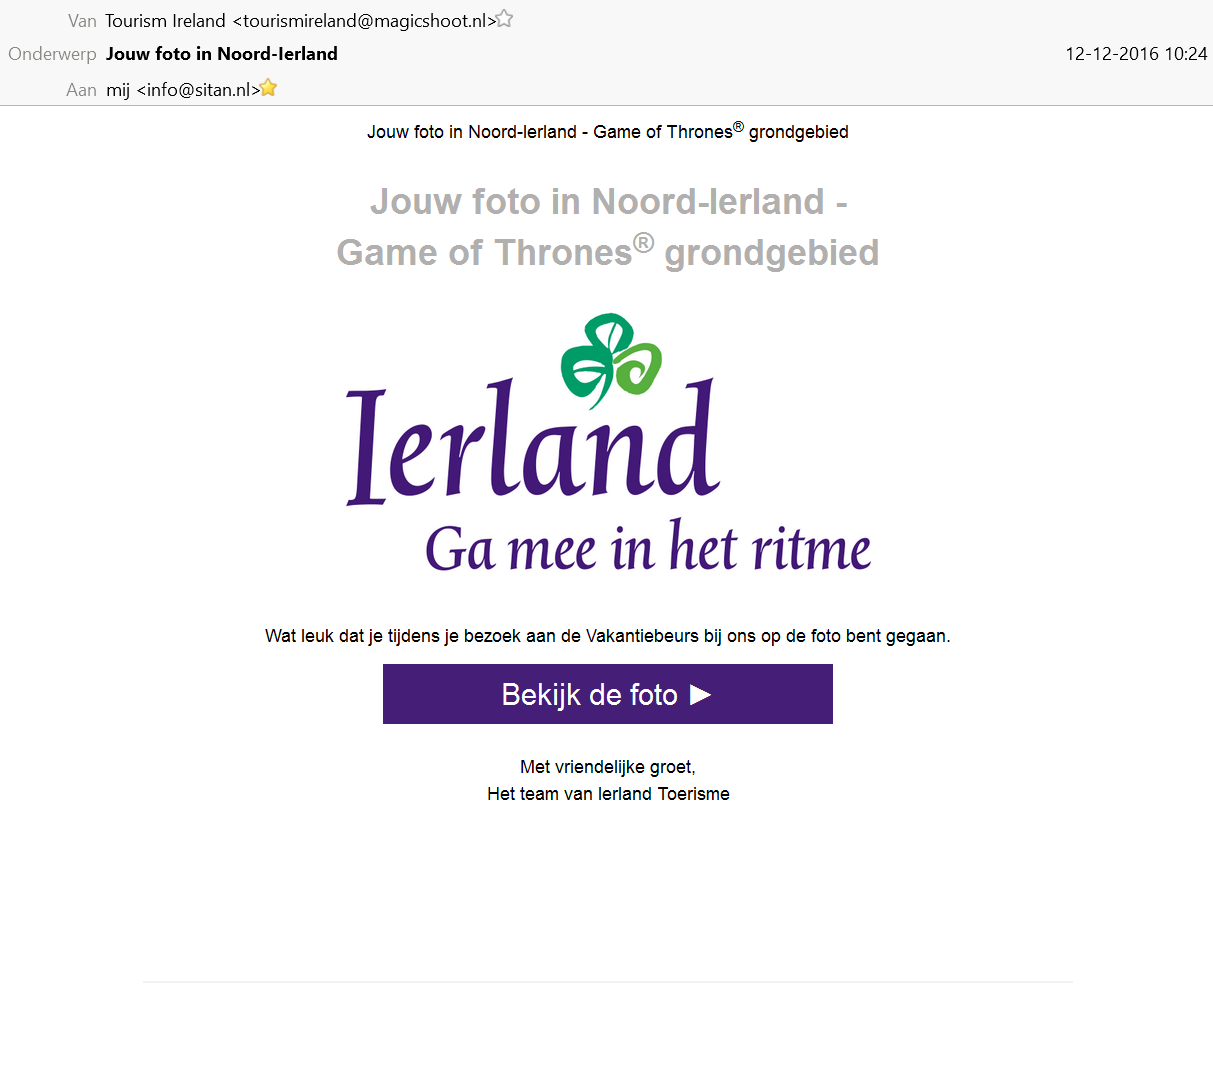The height and width of the screenshot is (1065, 1213).
Task: Toggle the yellow star next to info@sitan.nl
Action: tap(268, 88)
